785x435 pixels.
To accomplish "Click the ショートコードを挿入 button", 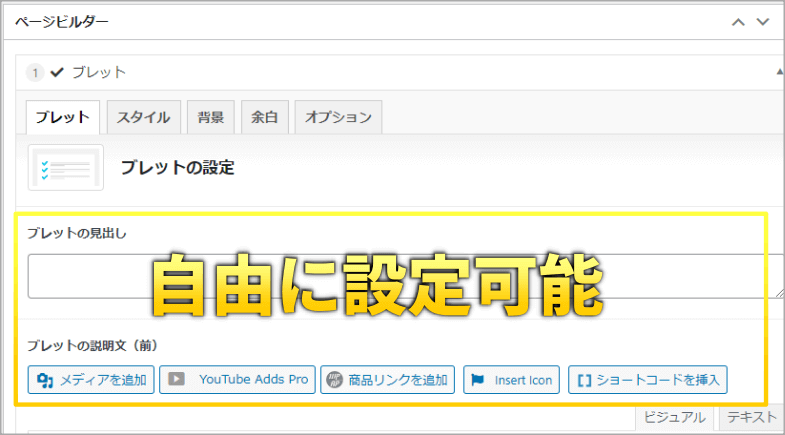I will (x=648, y=380).
